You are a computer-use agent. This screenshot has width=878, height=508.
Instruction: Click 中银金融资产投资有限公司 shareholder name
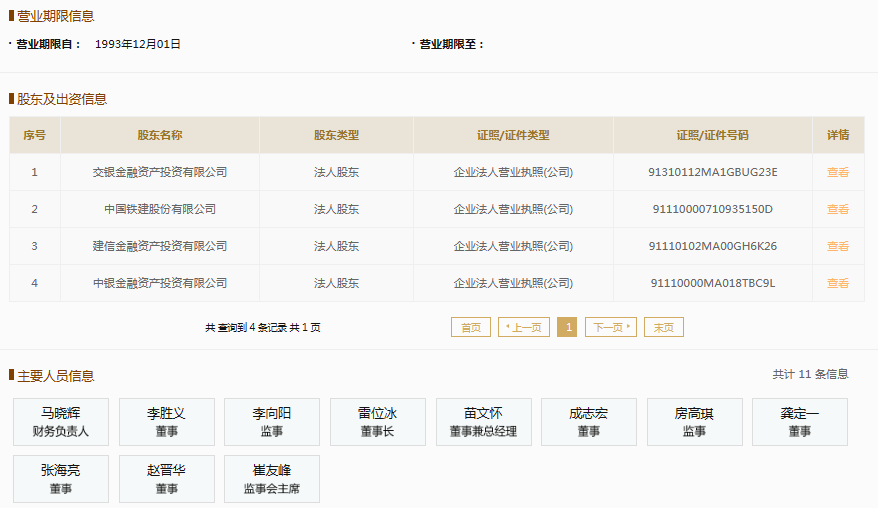coord(160,283)
